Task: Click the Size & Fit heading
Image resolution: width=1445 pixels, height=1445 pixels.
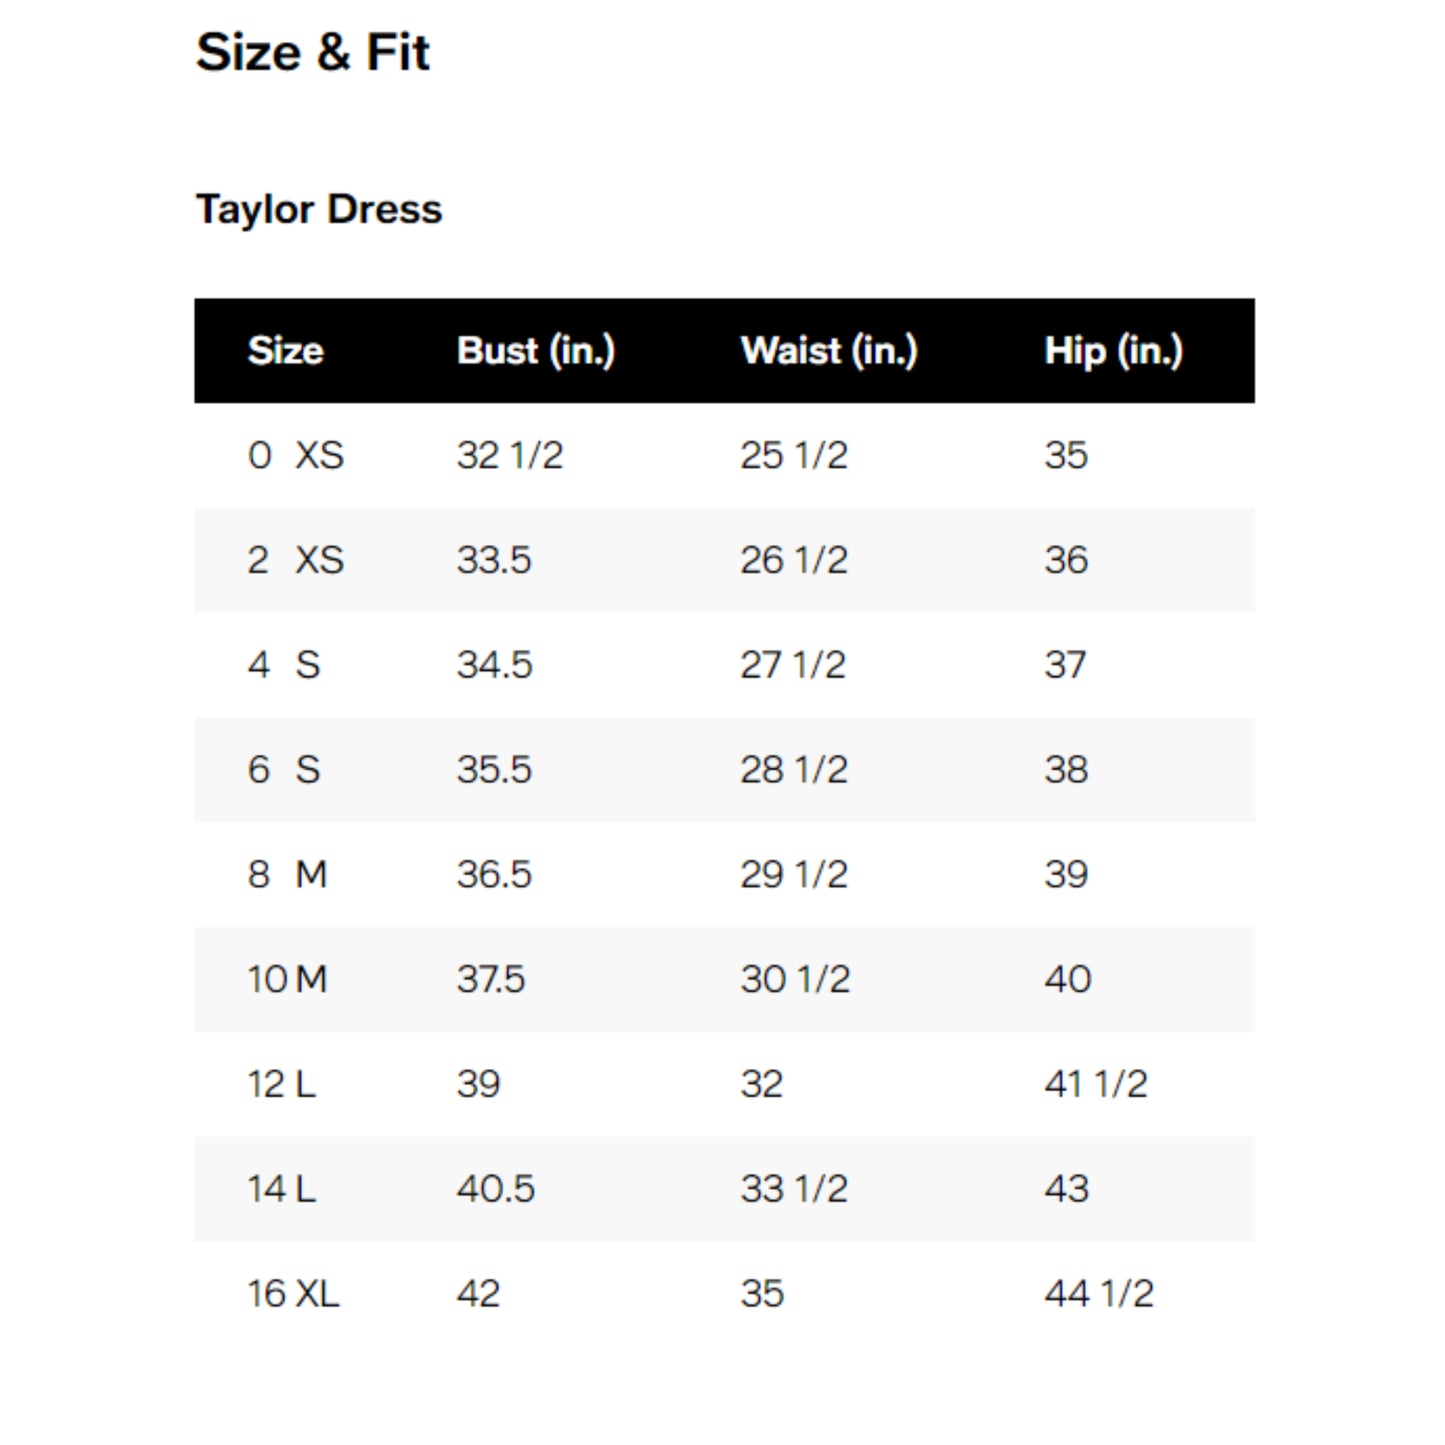Action: [x=312, y=52]
